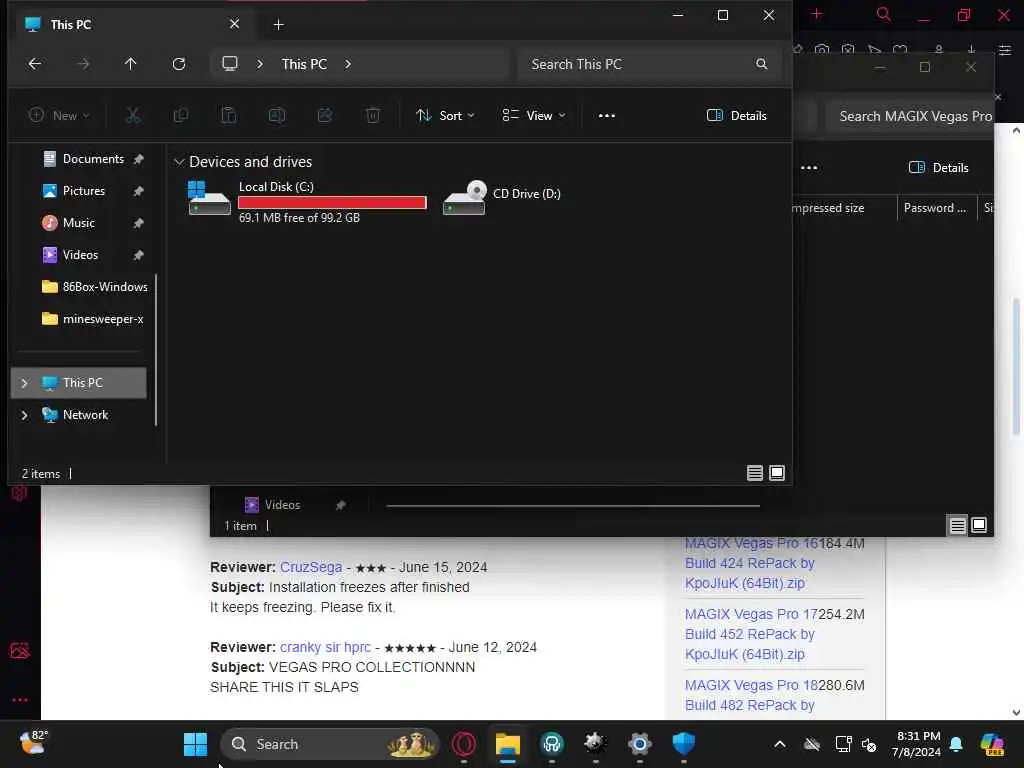The width and height of the screenshot is (1024, 768).
Task: Select the CD Drive (D:)
Action: pyautogui.click(x=502, y=196)
